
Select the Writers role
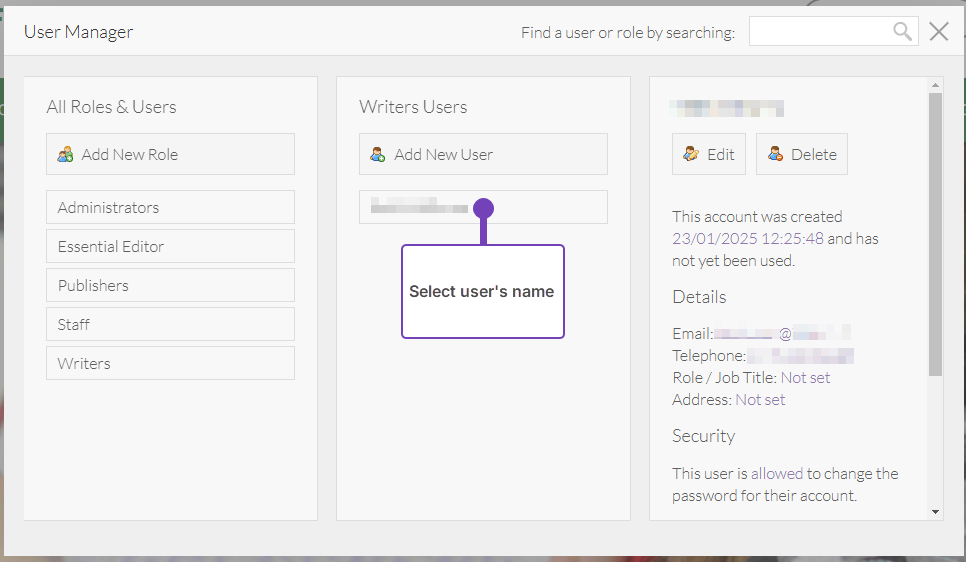(170, 363)
